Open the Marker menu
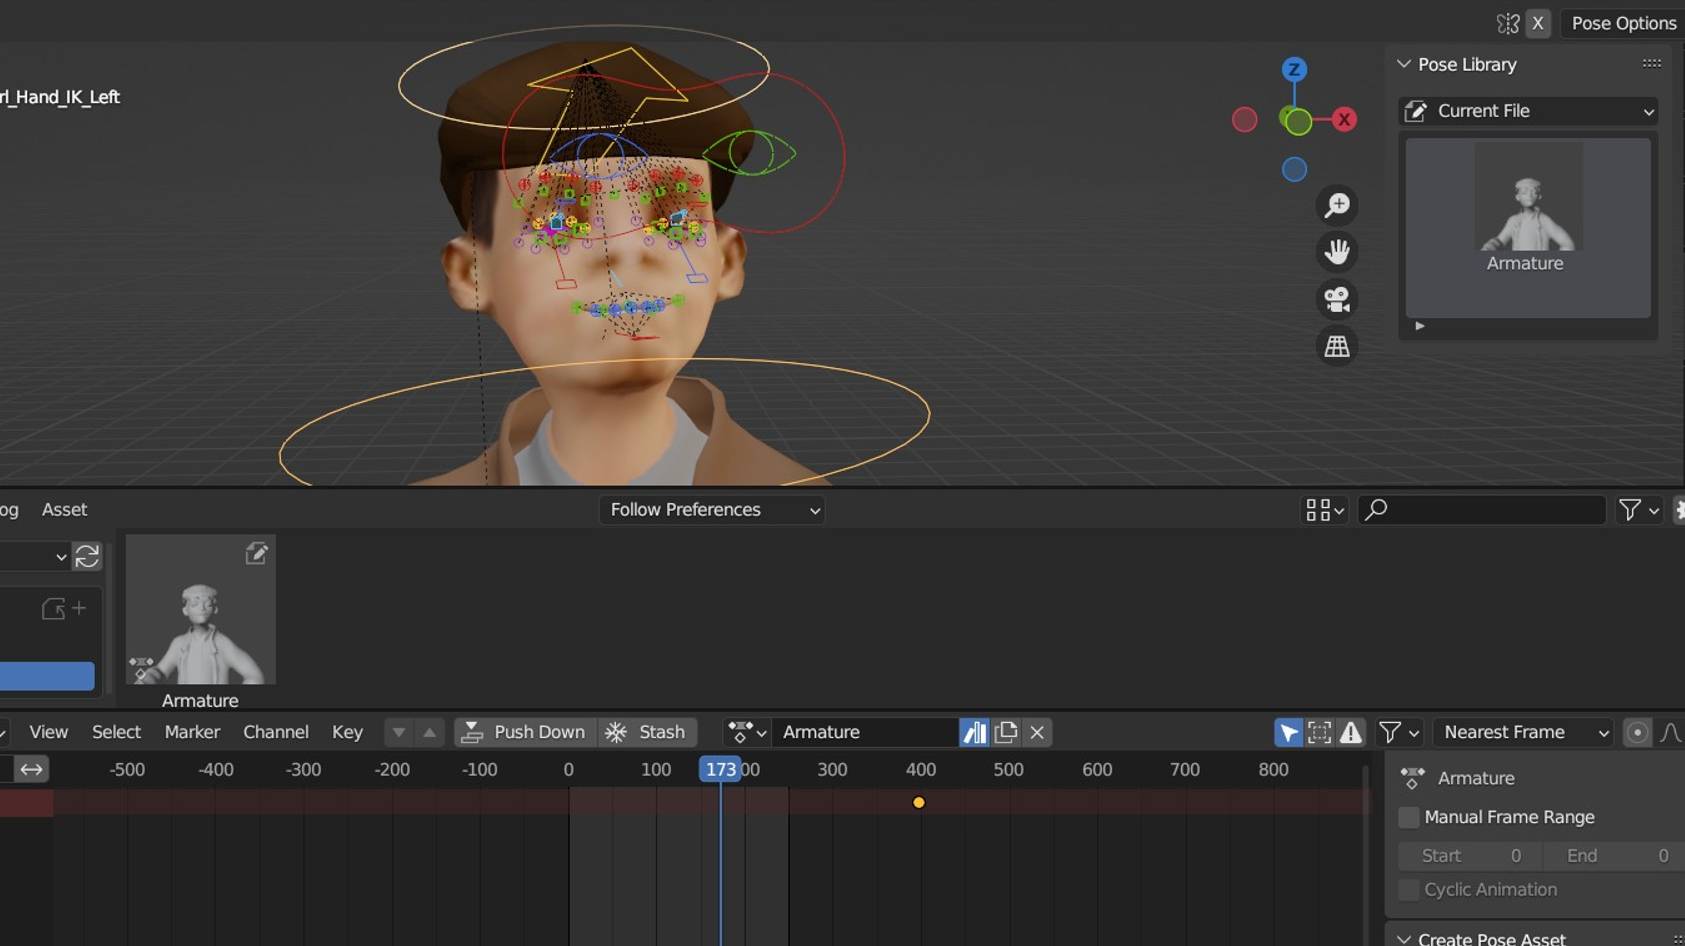Screen dimensions: 1685x946 [192, 732]
